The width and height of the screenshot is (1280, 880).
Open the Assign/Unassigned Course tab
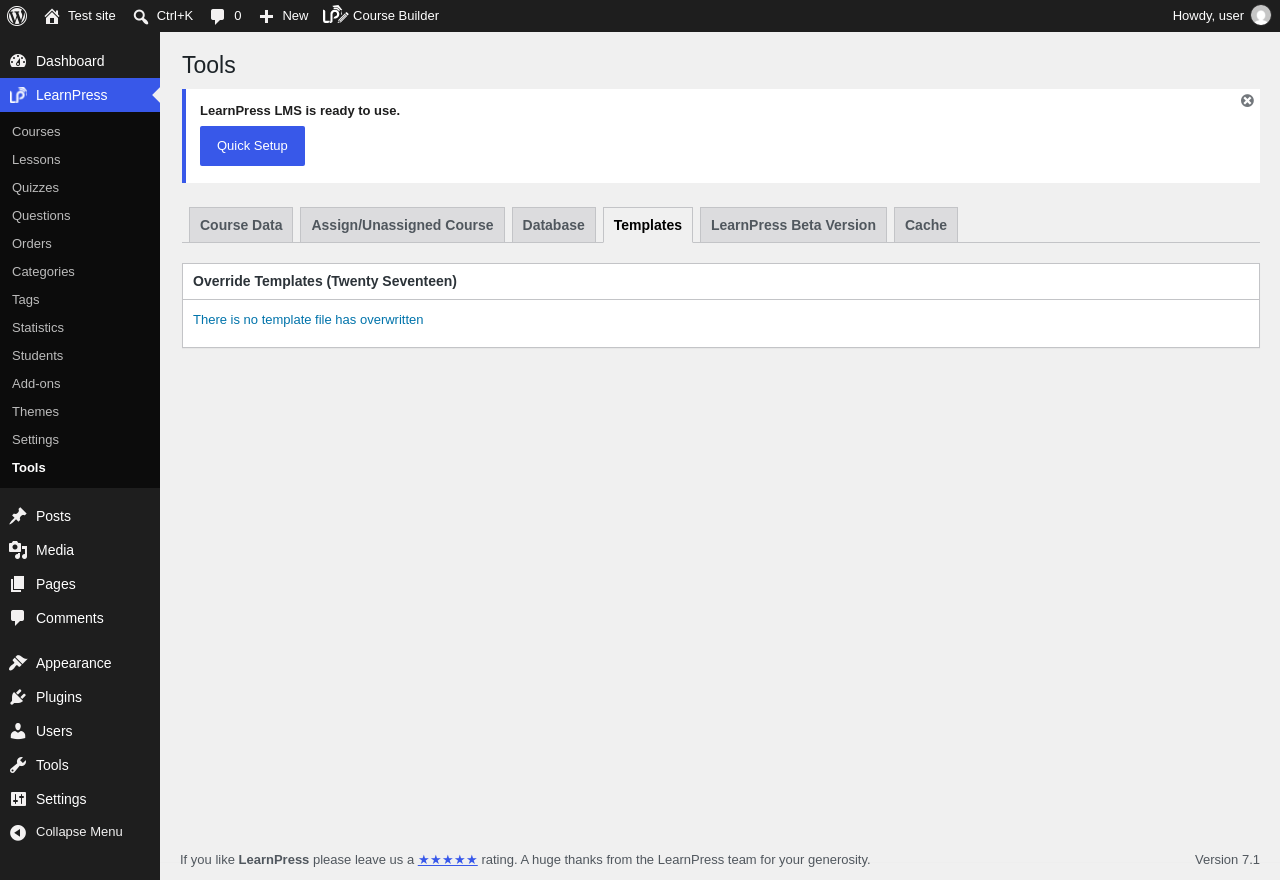click(x=402, y=225)
